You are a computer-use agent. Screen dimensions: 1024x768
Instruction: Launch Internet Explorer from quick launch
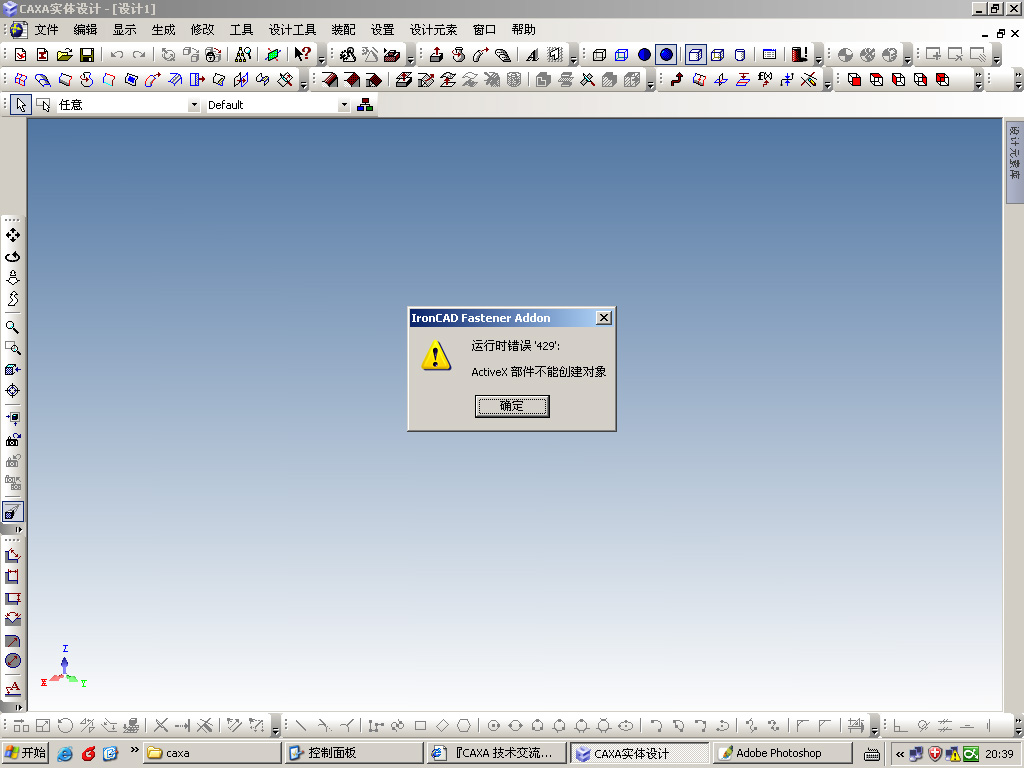[x=65, y=753]
